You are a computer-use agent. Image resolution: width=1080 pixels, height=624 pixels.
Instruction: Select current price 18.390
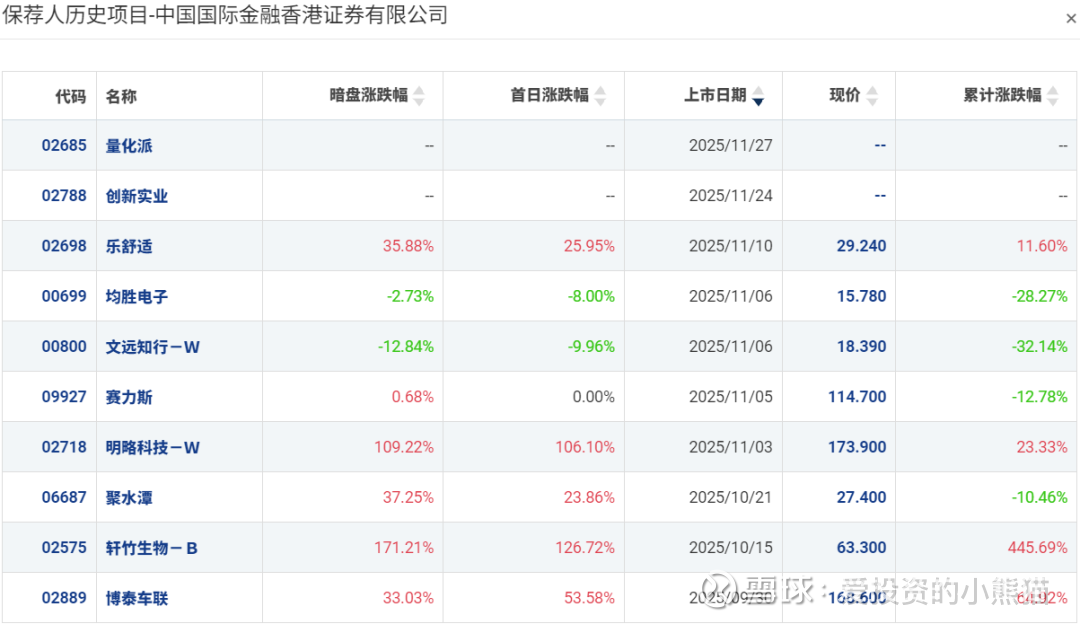click(x=861, y=346)
